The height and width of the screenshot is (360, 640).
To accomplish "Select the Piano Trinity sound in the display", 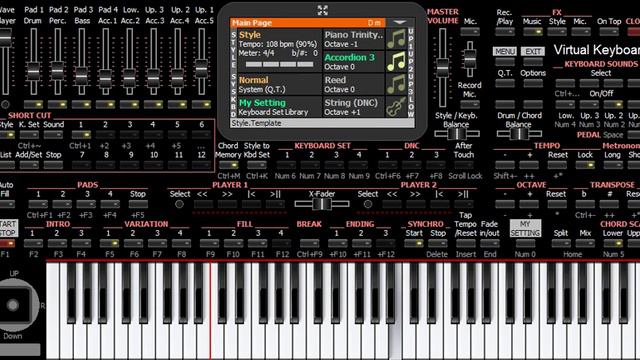I will pos(353,39).
